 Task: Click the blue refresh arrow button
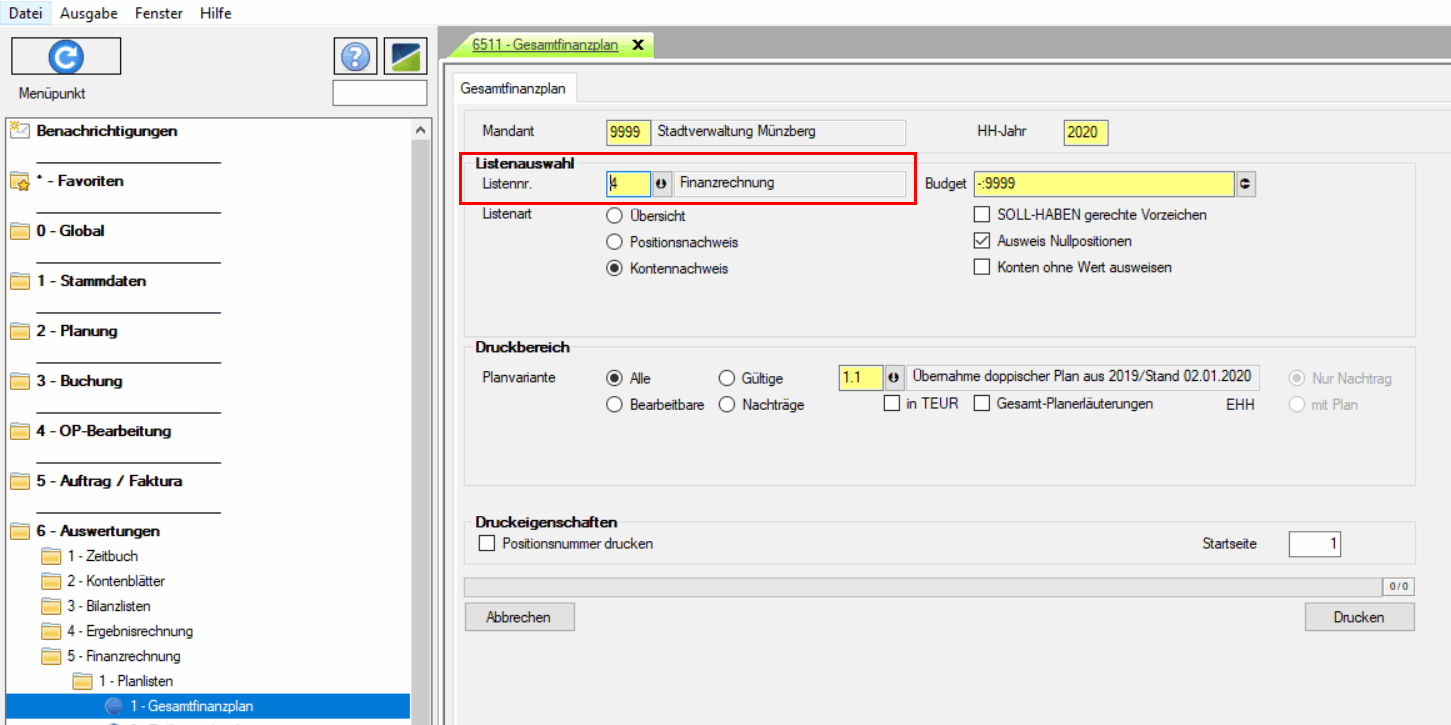click(66, 57)
